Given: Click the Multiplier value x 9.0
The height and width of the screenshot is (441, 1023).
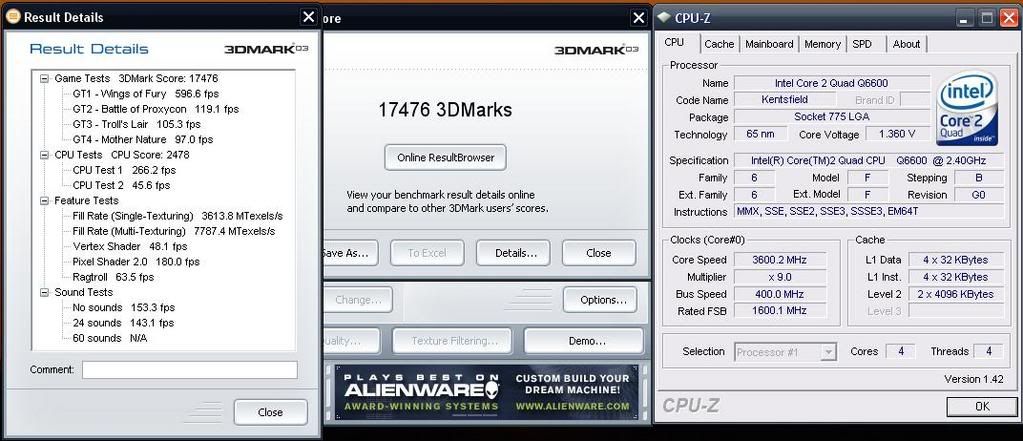Looking at the screenshot, I should tap(780, 277).
